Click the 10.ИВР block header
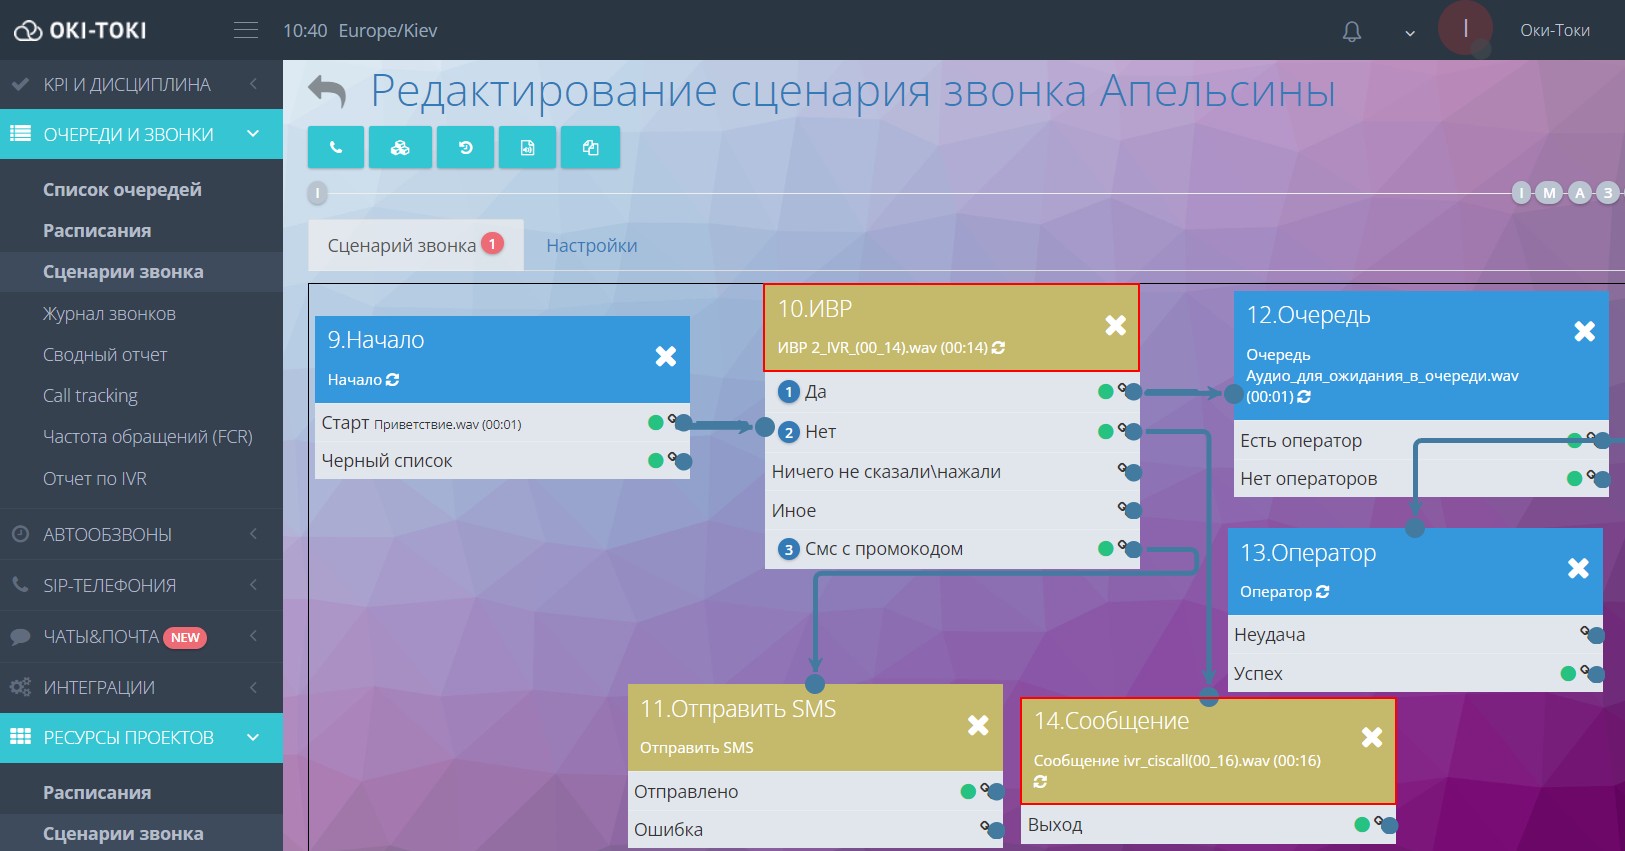 click(x=951, y=328)
